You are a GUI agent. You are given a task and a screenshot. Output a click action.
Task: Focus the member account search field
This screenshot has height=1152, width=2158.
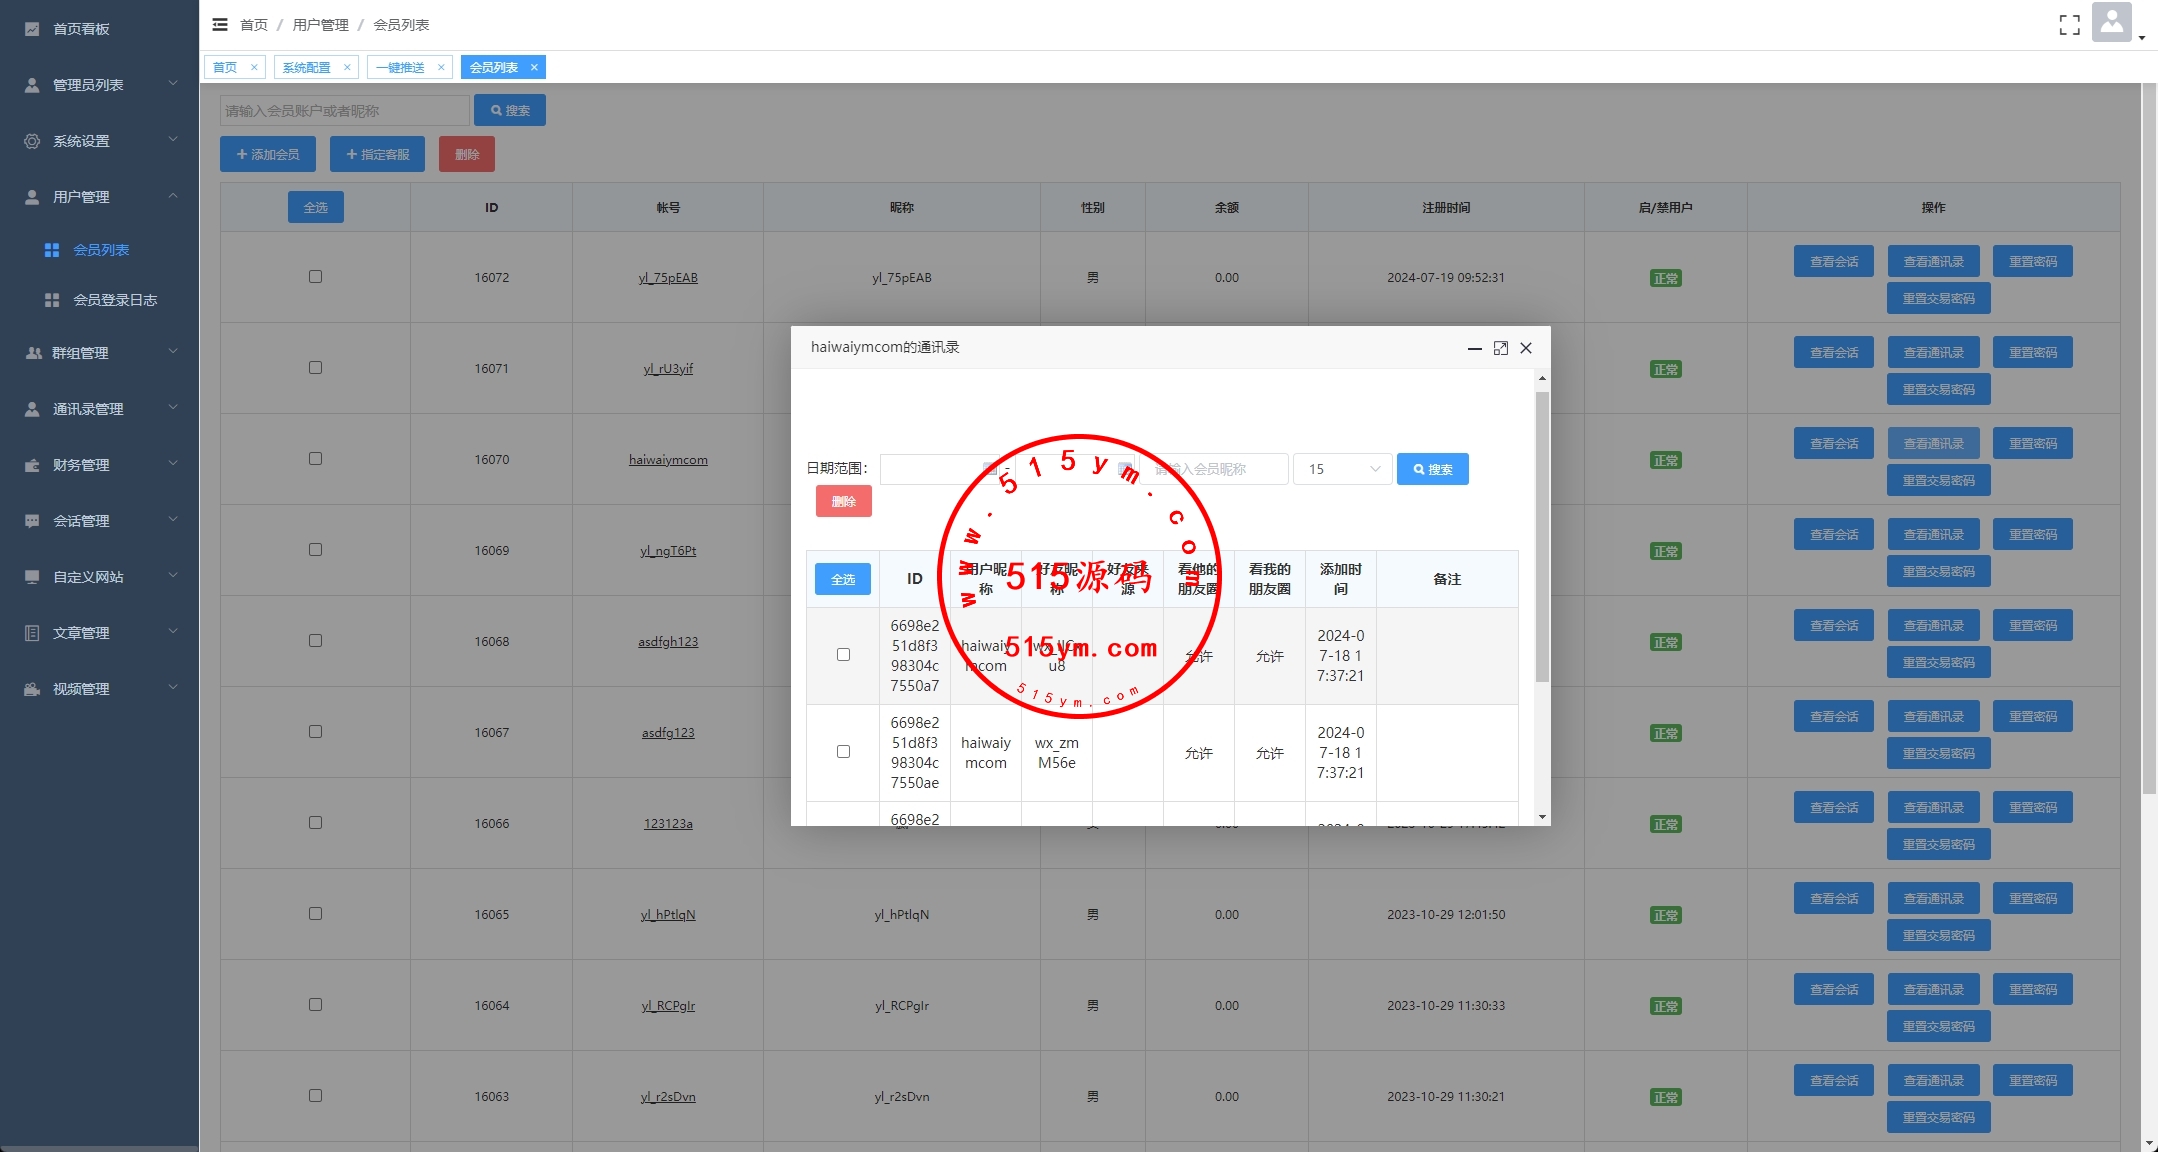pyautogui.click(x=344, y=111)
